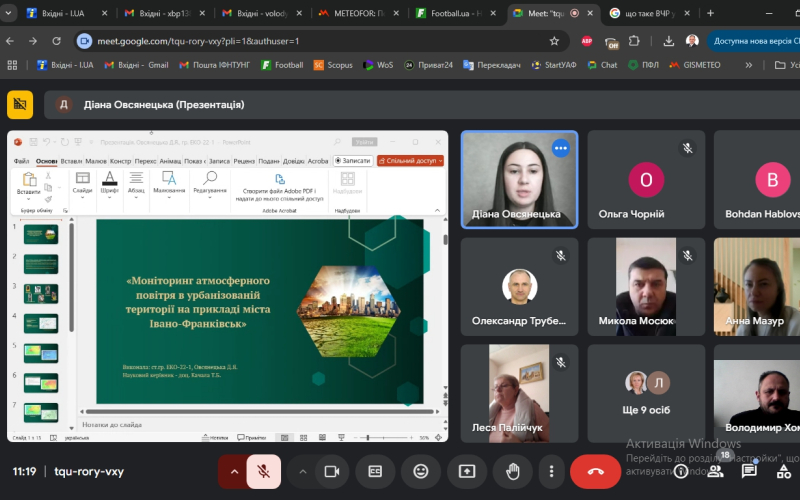Open the tab search dropdown arrow
The image size is (800, 500).
(x=7, y=13)
